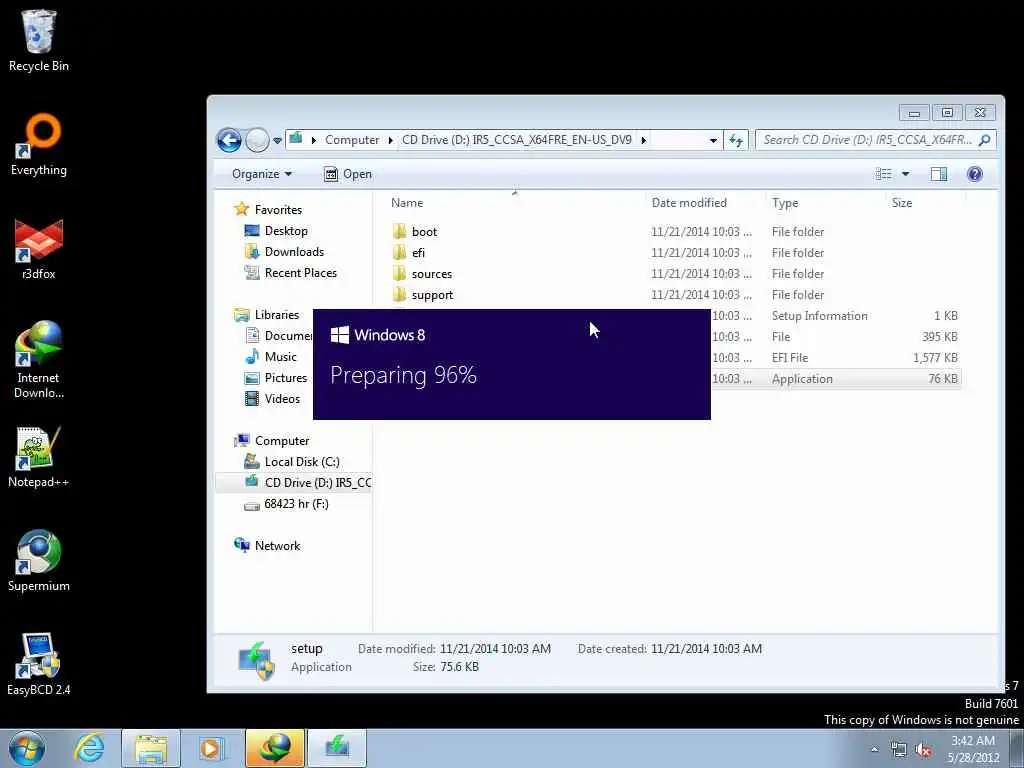This screenshot has width=1024, height=768.
Task: Select the 395 KB File row
Action: click(x=836, y=337)
